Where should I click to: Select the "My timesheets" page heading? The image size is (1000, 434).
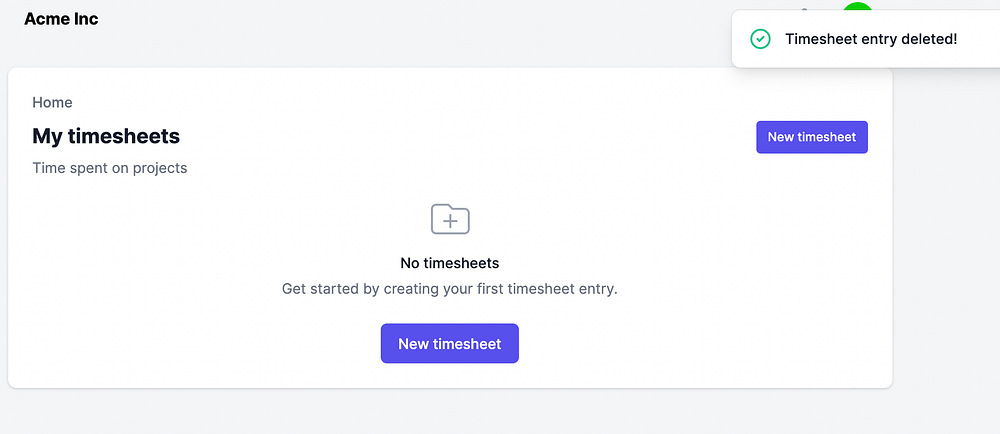106,136
